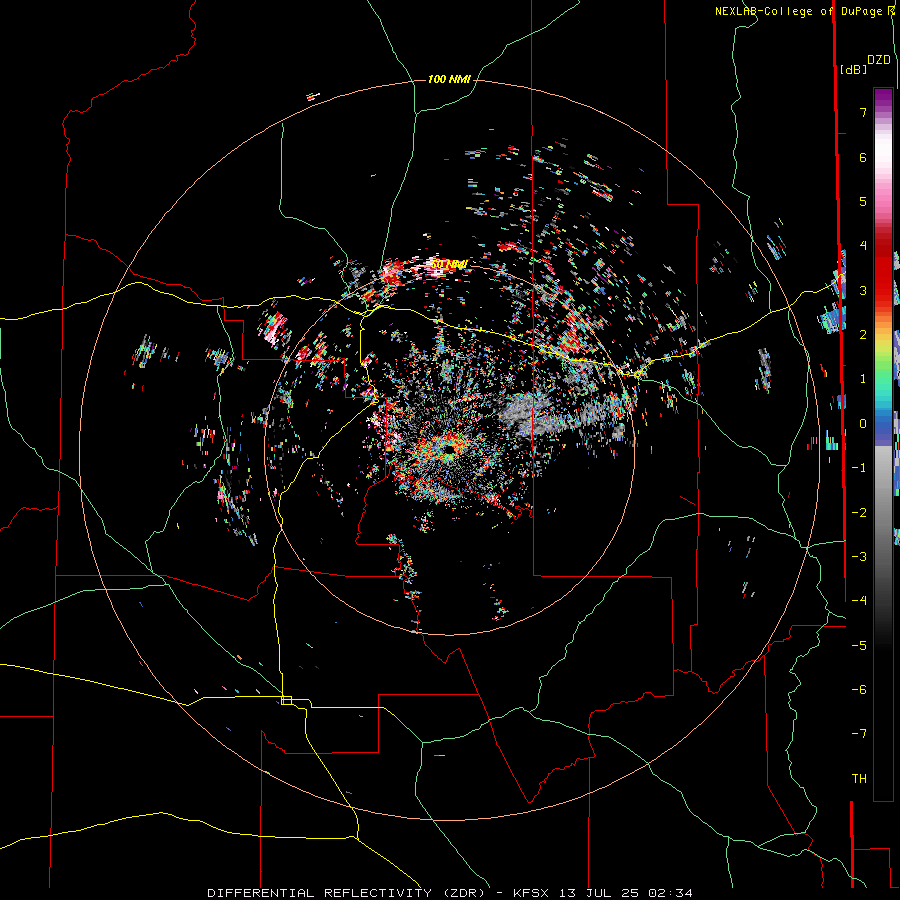Click the "[dB]" unit label

coord(854,70)
